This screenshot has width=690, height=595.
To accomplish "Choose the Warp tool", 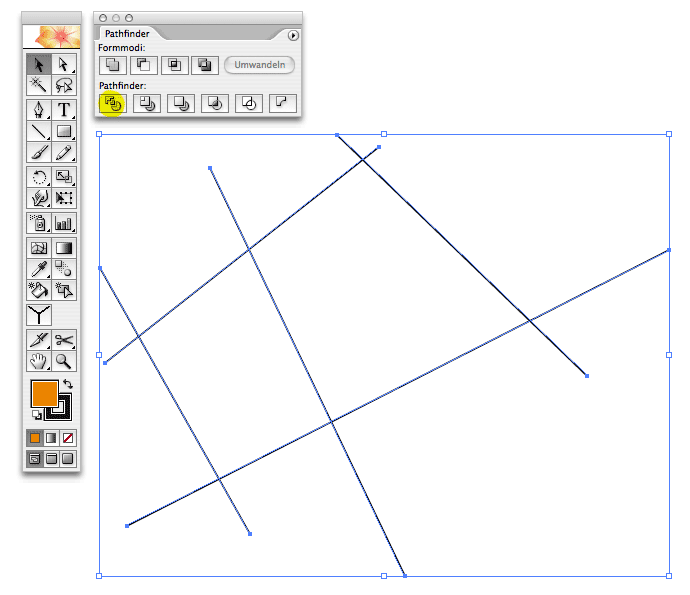I will [39, 198].
